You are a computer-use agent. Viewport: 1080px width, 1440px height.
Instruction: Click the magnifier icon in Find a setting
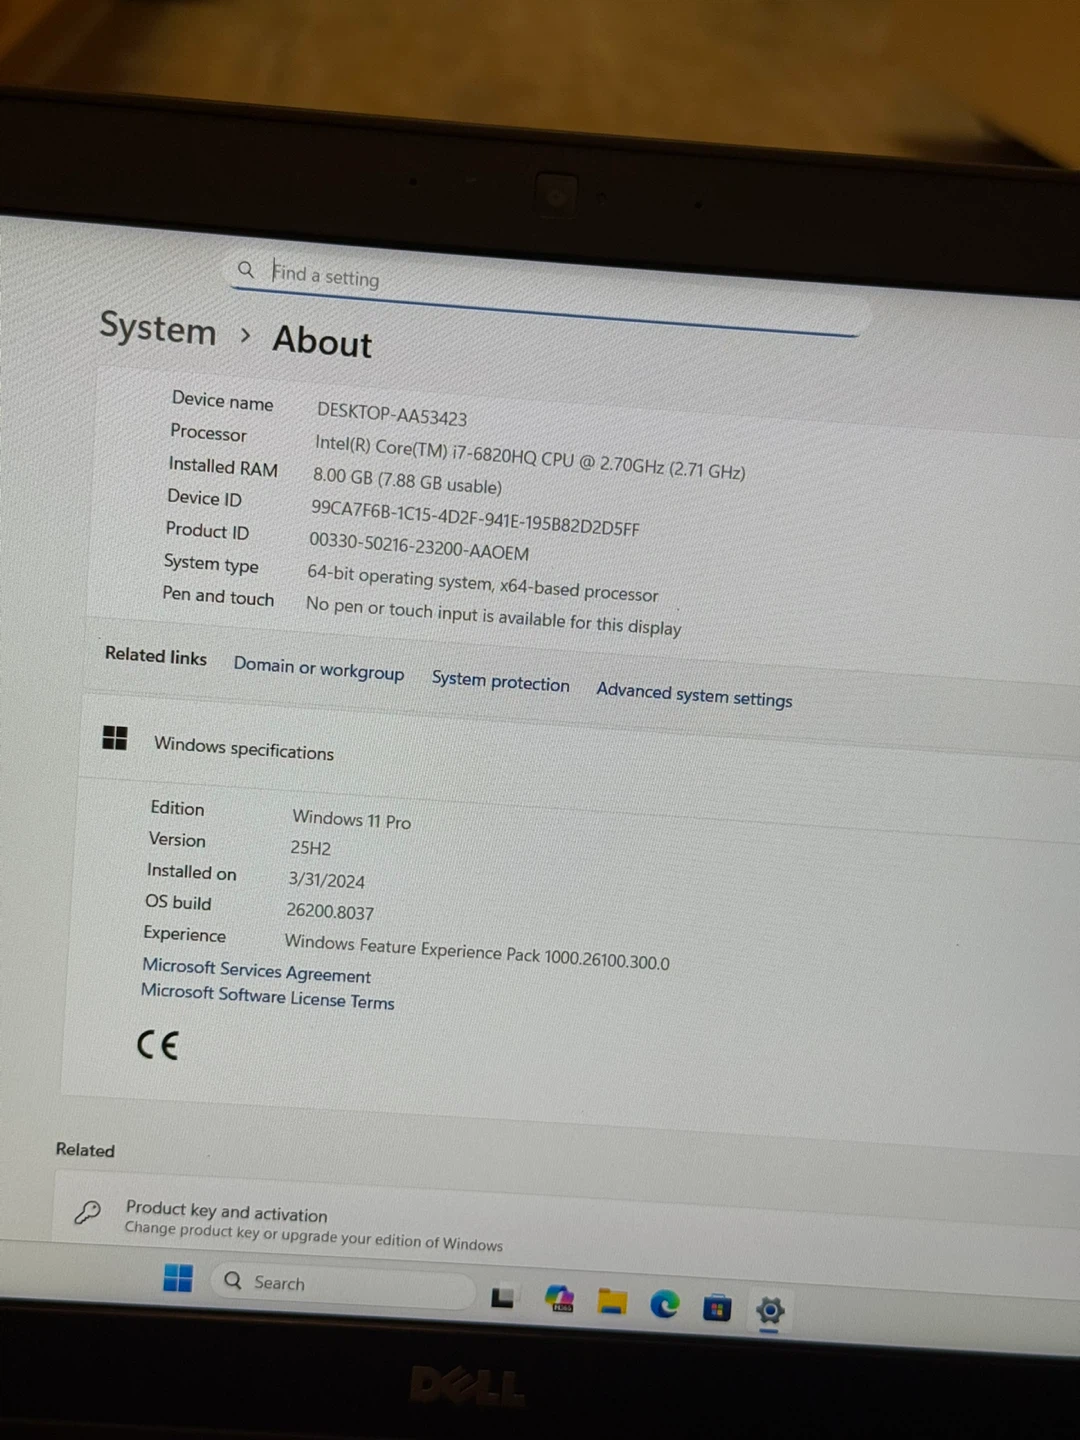point(245,269)
